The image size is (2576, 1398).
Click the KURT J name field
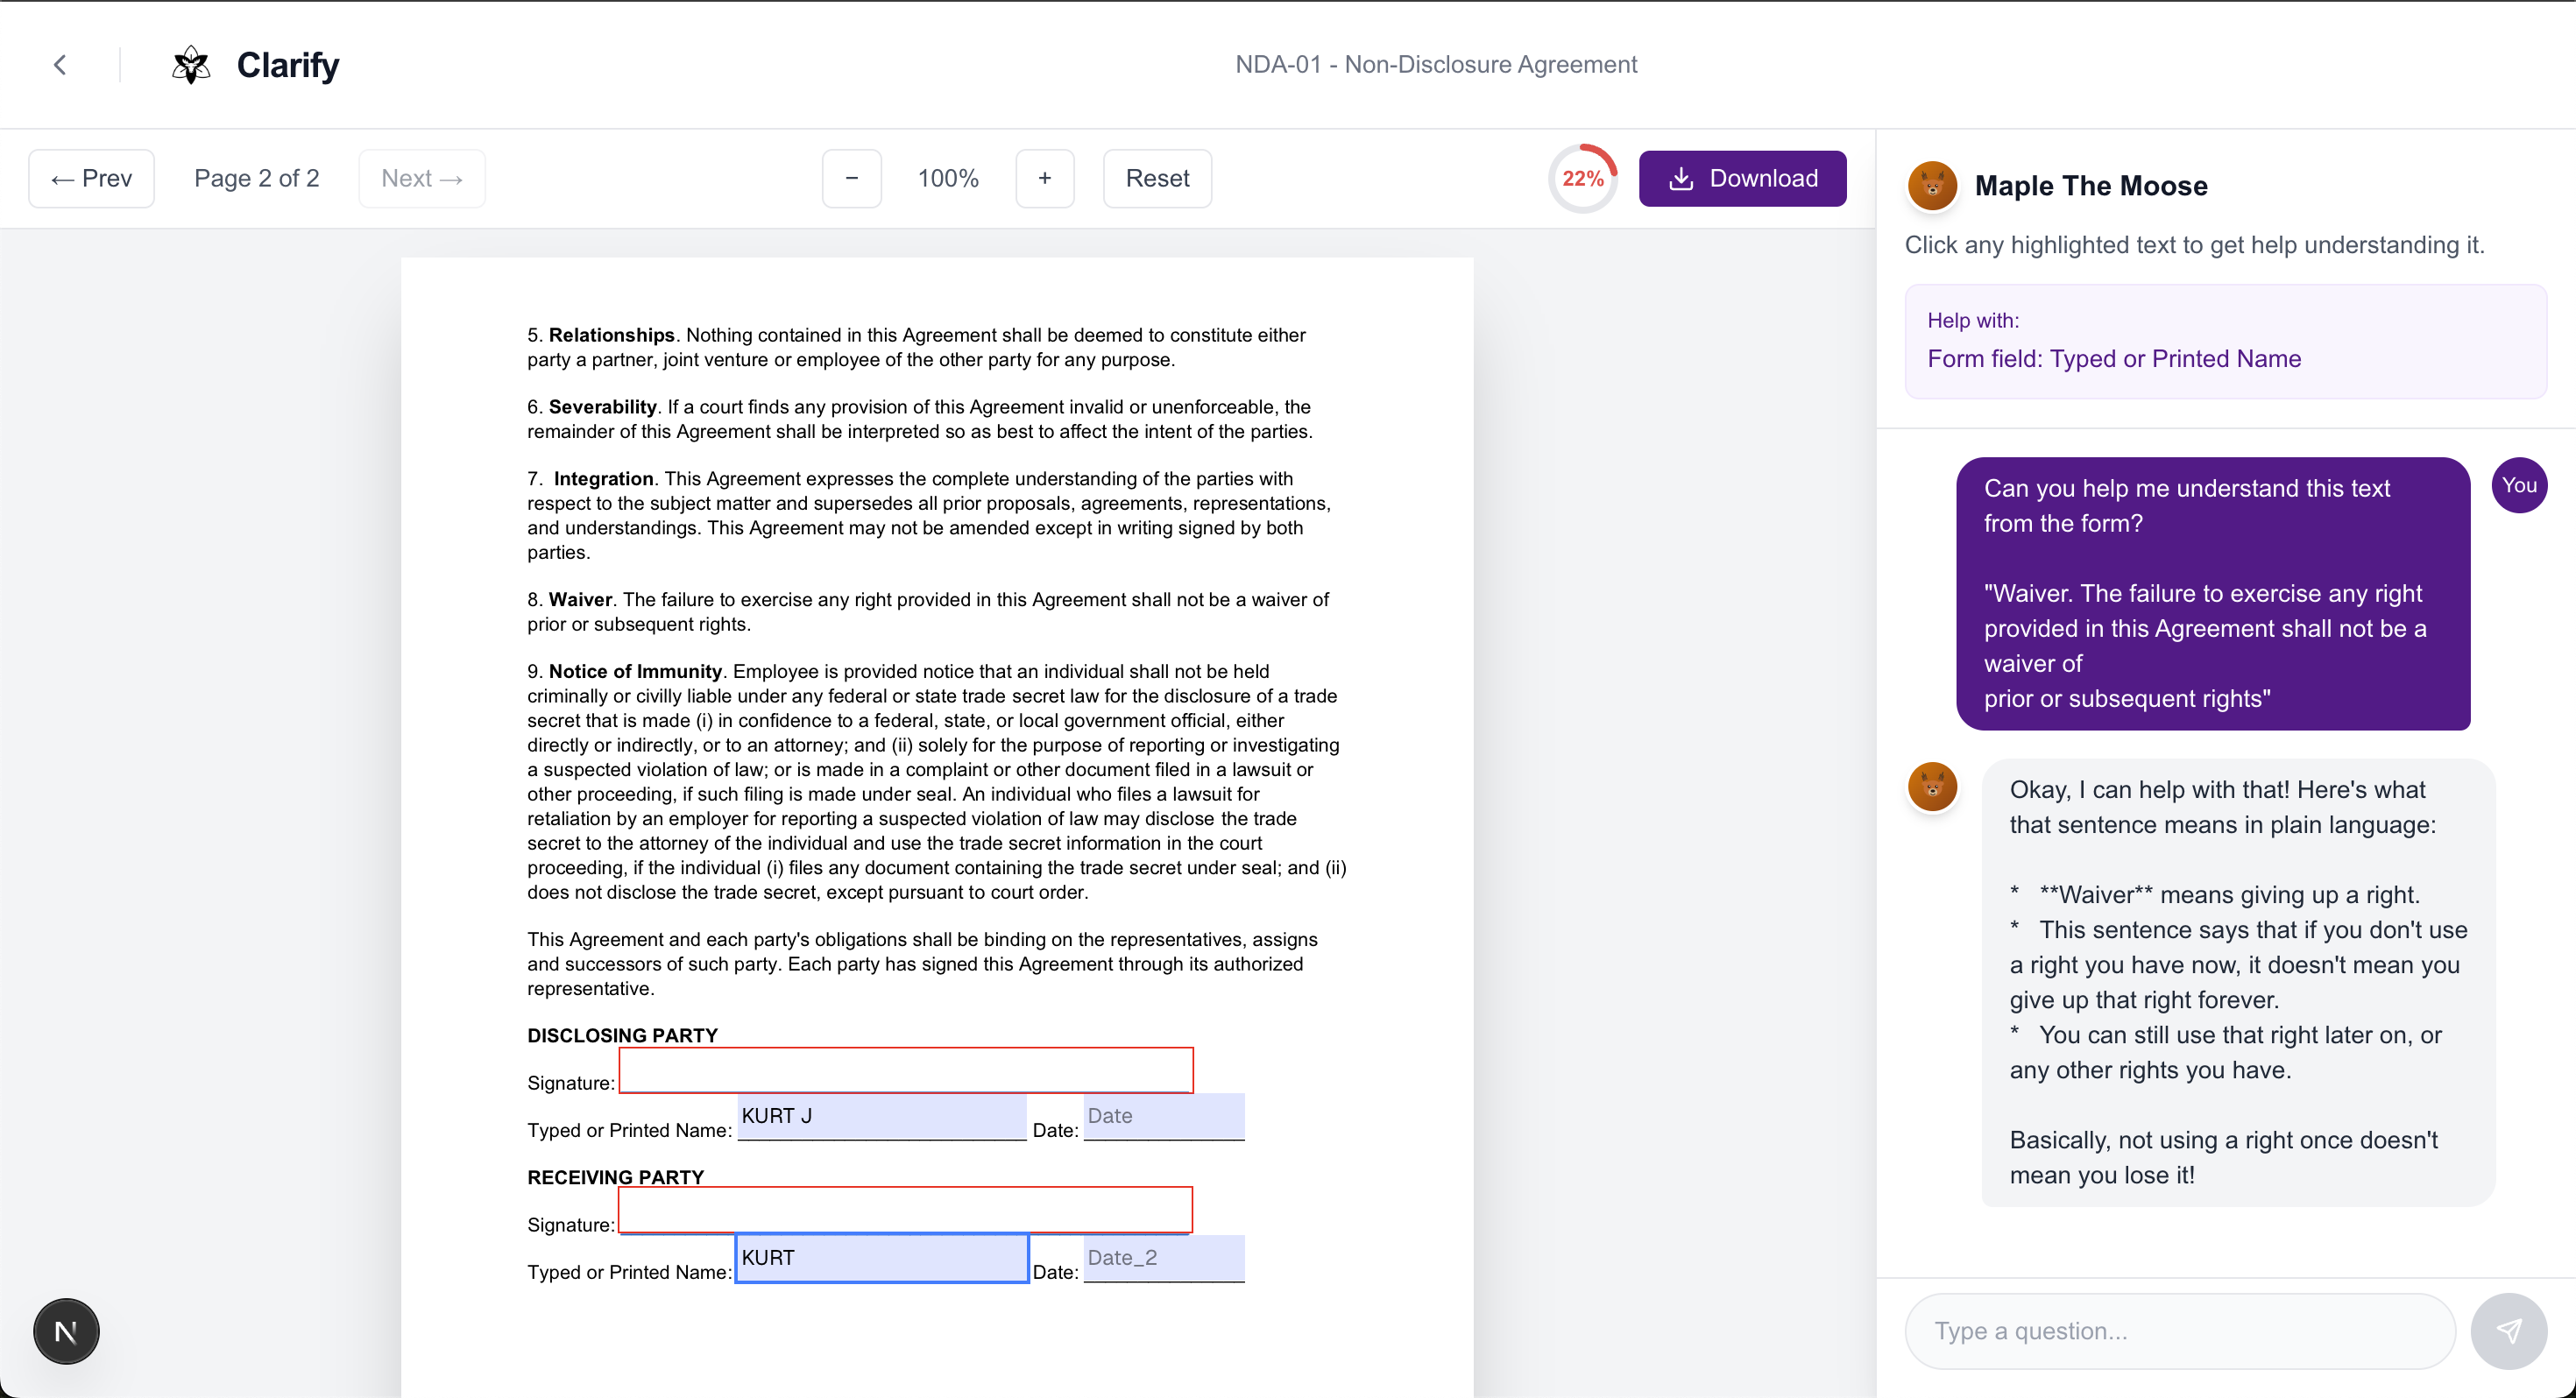tap(881, 1116)
